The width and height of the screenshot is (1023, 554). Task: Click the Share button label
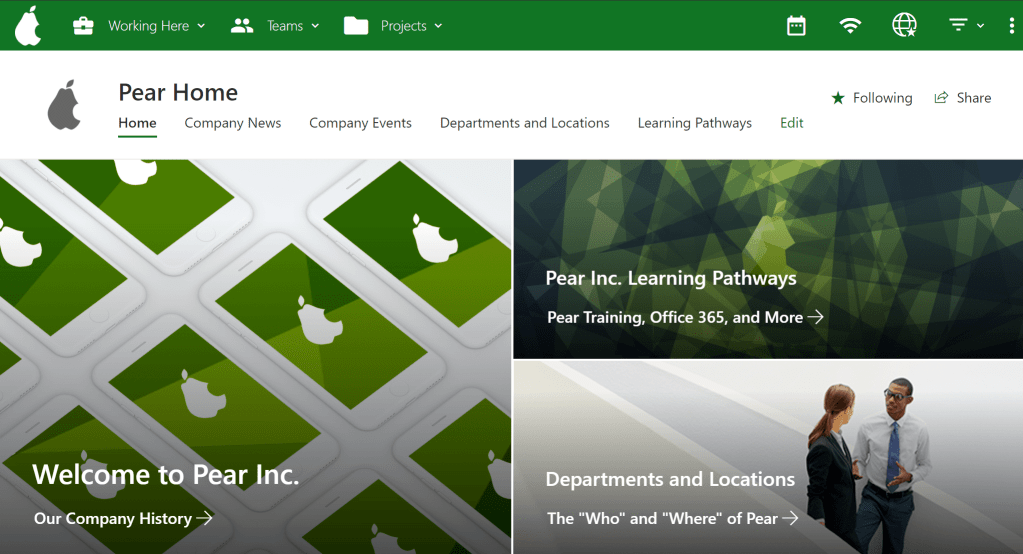pyautogui.click(x=974, y=98)
